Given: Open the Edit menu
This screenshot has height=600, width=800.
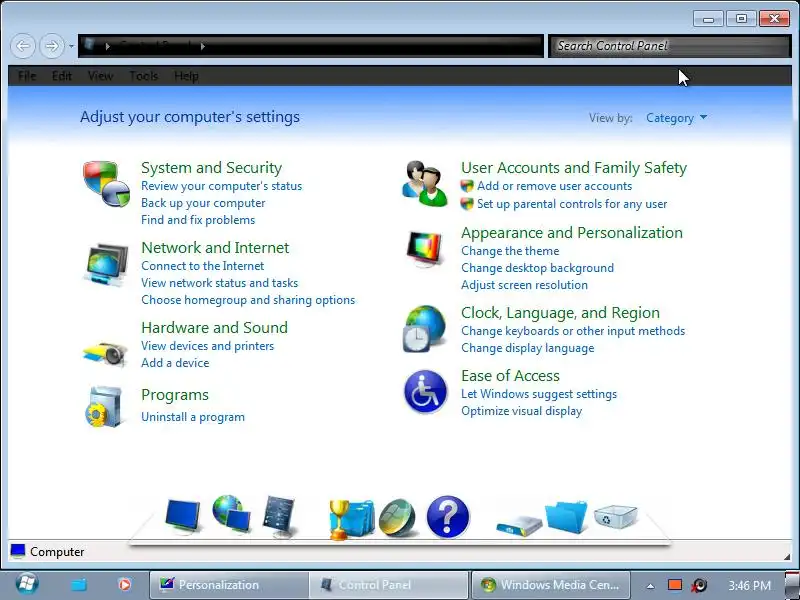Looking at the screenshot, I should click(x=62, y=76).
